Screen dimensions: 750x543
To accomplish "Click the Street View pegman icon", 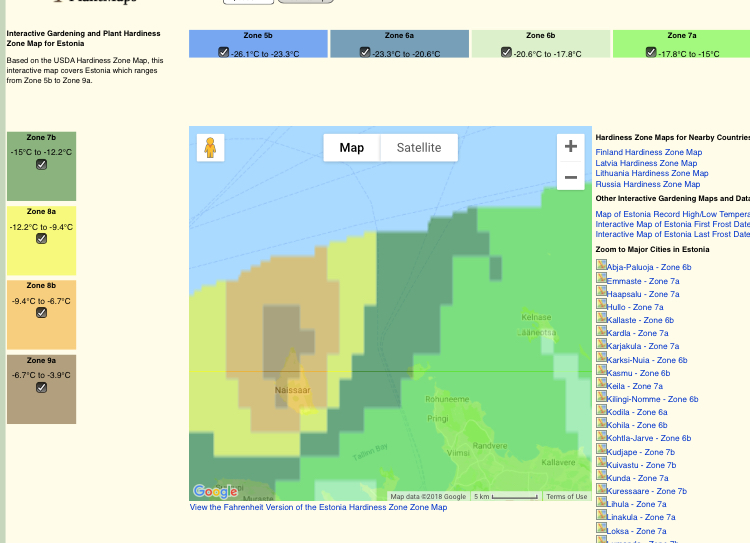I will click(210, 147).
